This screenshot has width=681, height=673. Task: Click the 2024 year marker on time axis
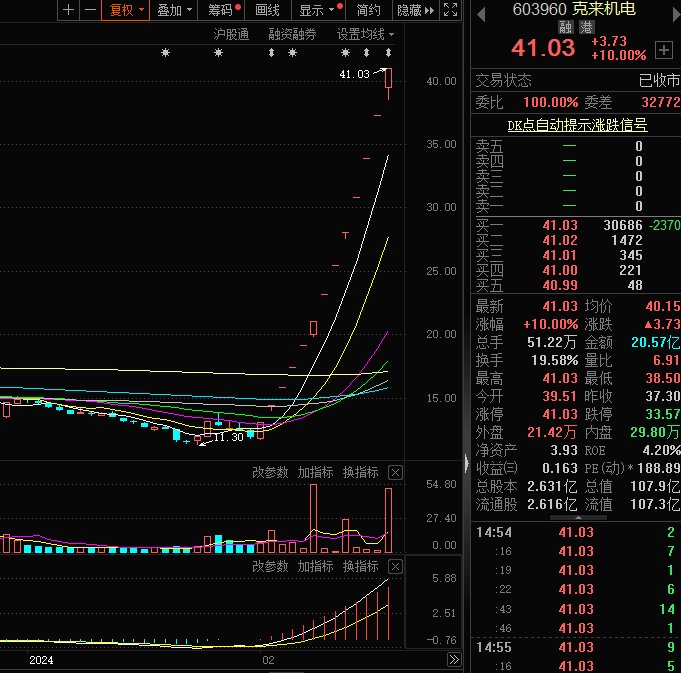tap(41, 660)
